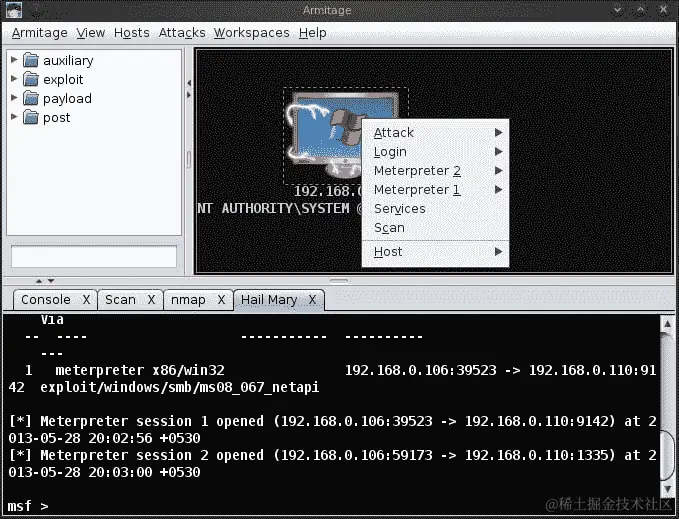Image resolution: width=679 pixels, height=519 pixels.
Task: Open the Workspaces menu
Action: coord(252,33)
